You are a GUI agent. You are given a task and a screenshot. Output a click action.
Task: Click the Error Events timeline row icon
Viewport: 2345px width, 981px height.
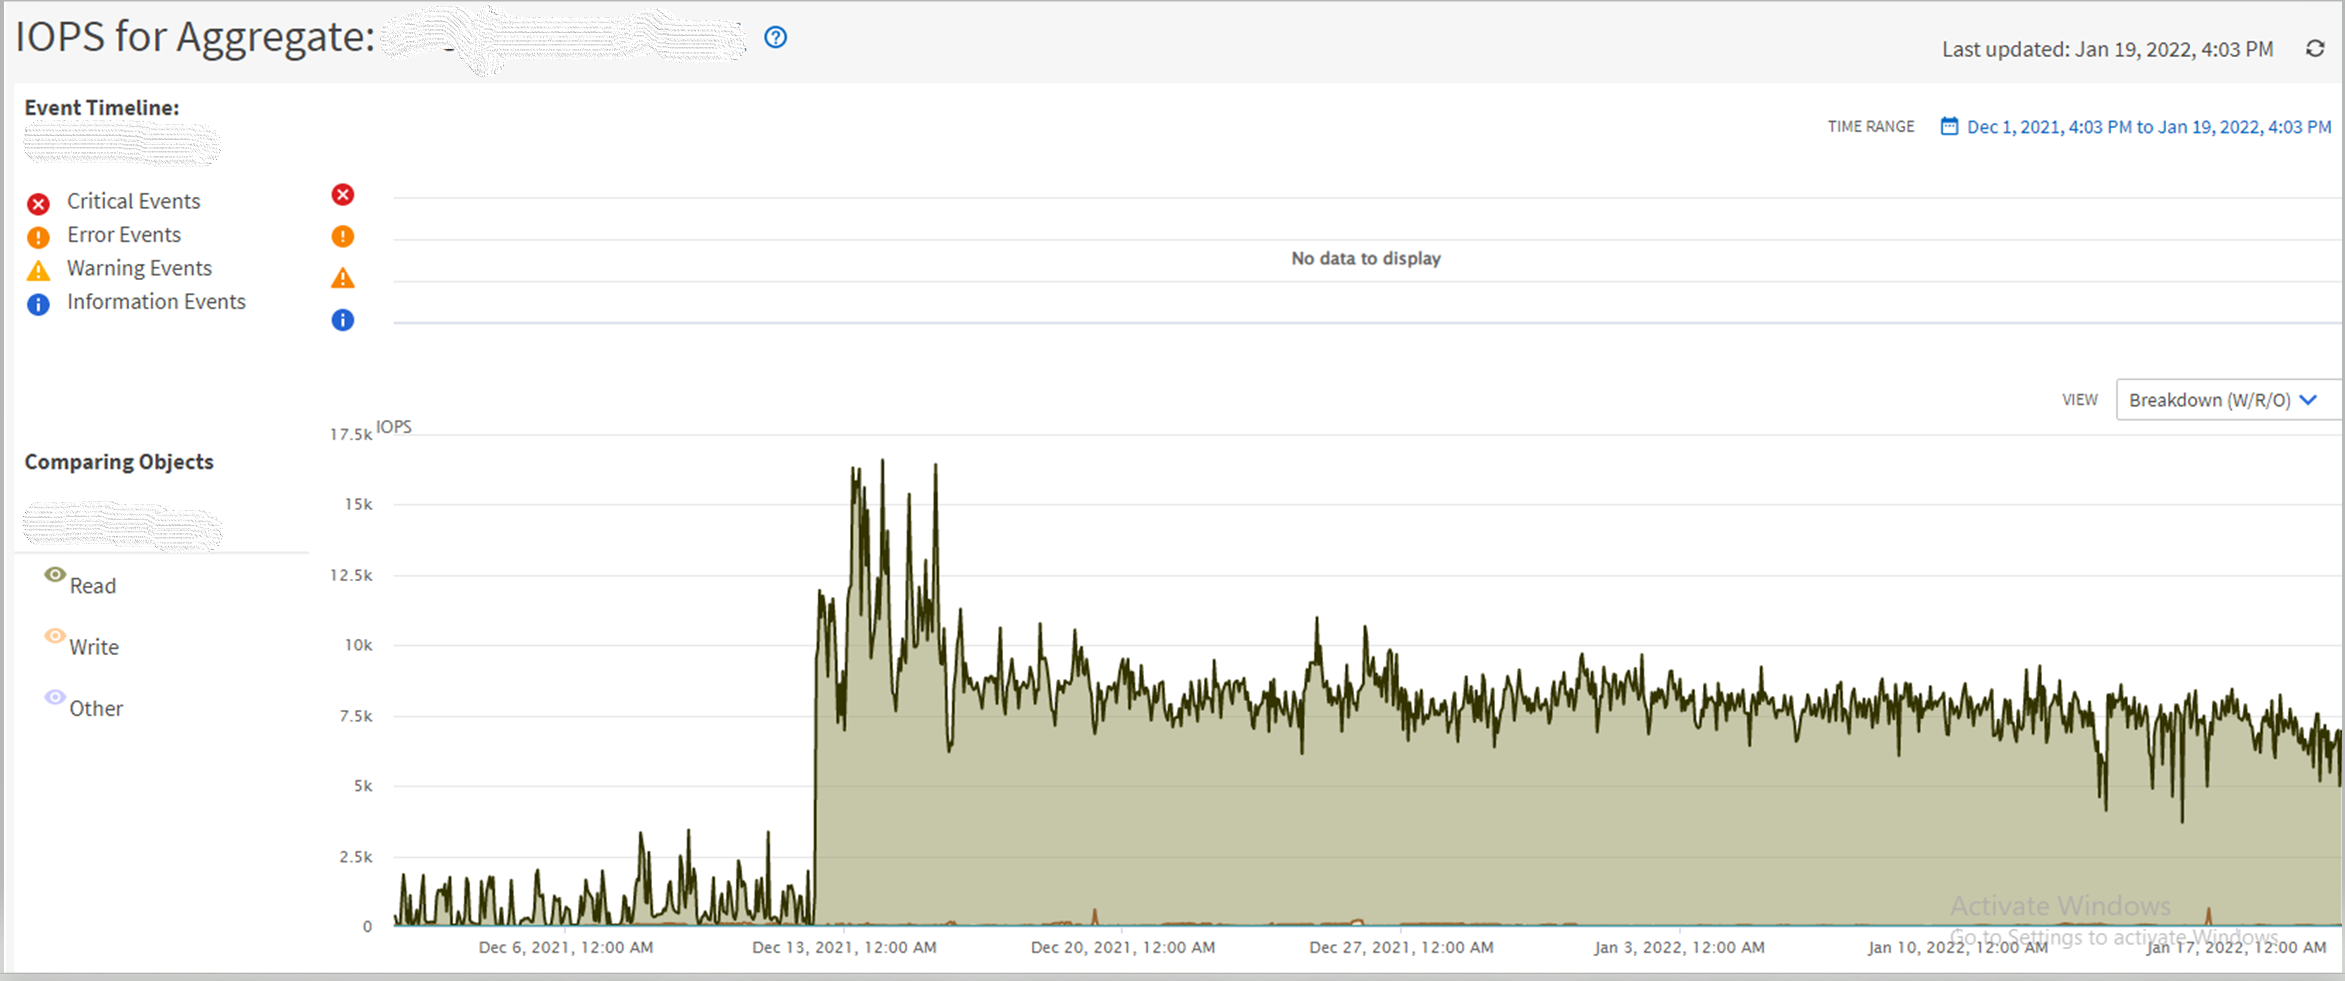click(x=343, y=237)
